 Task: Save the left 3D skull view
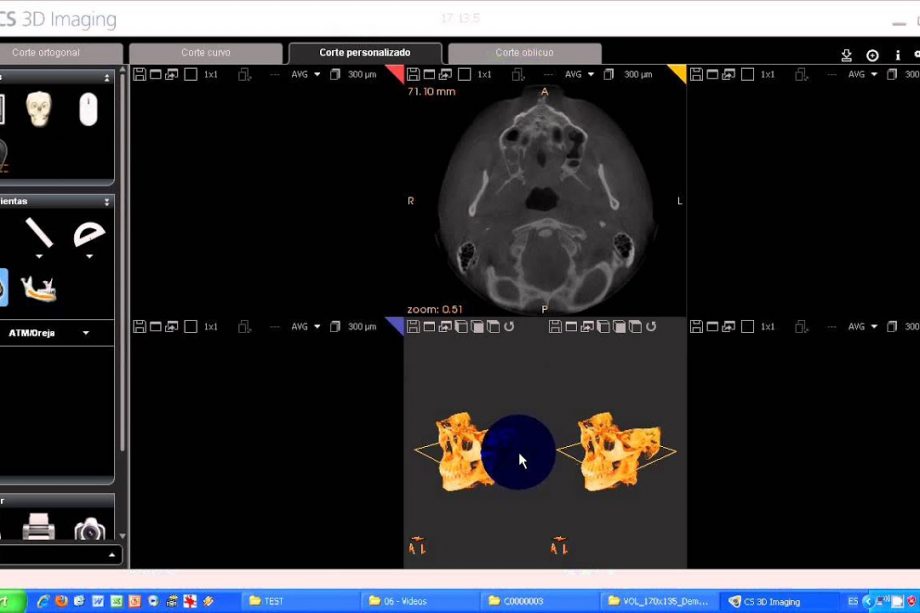click(413, 327)
